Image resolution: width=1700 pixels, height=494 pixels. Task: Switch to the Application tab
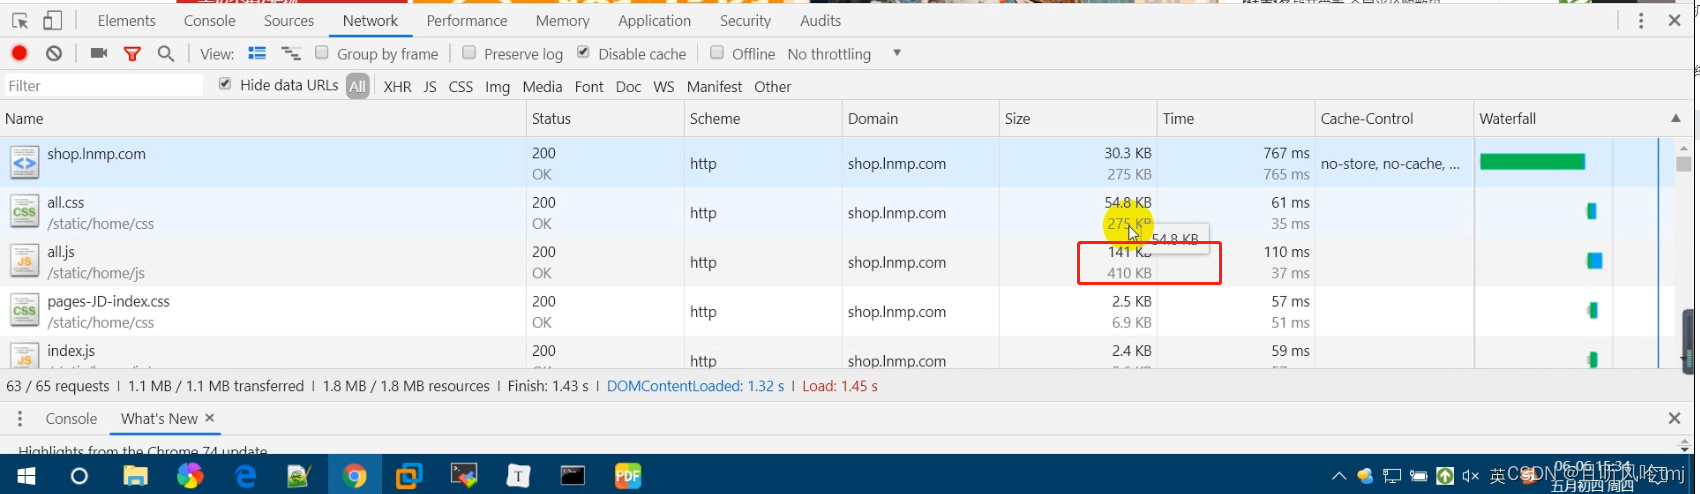(654, 20)
